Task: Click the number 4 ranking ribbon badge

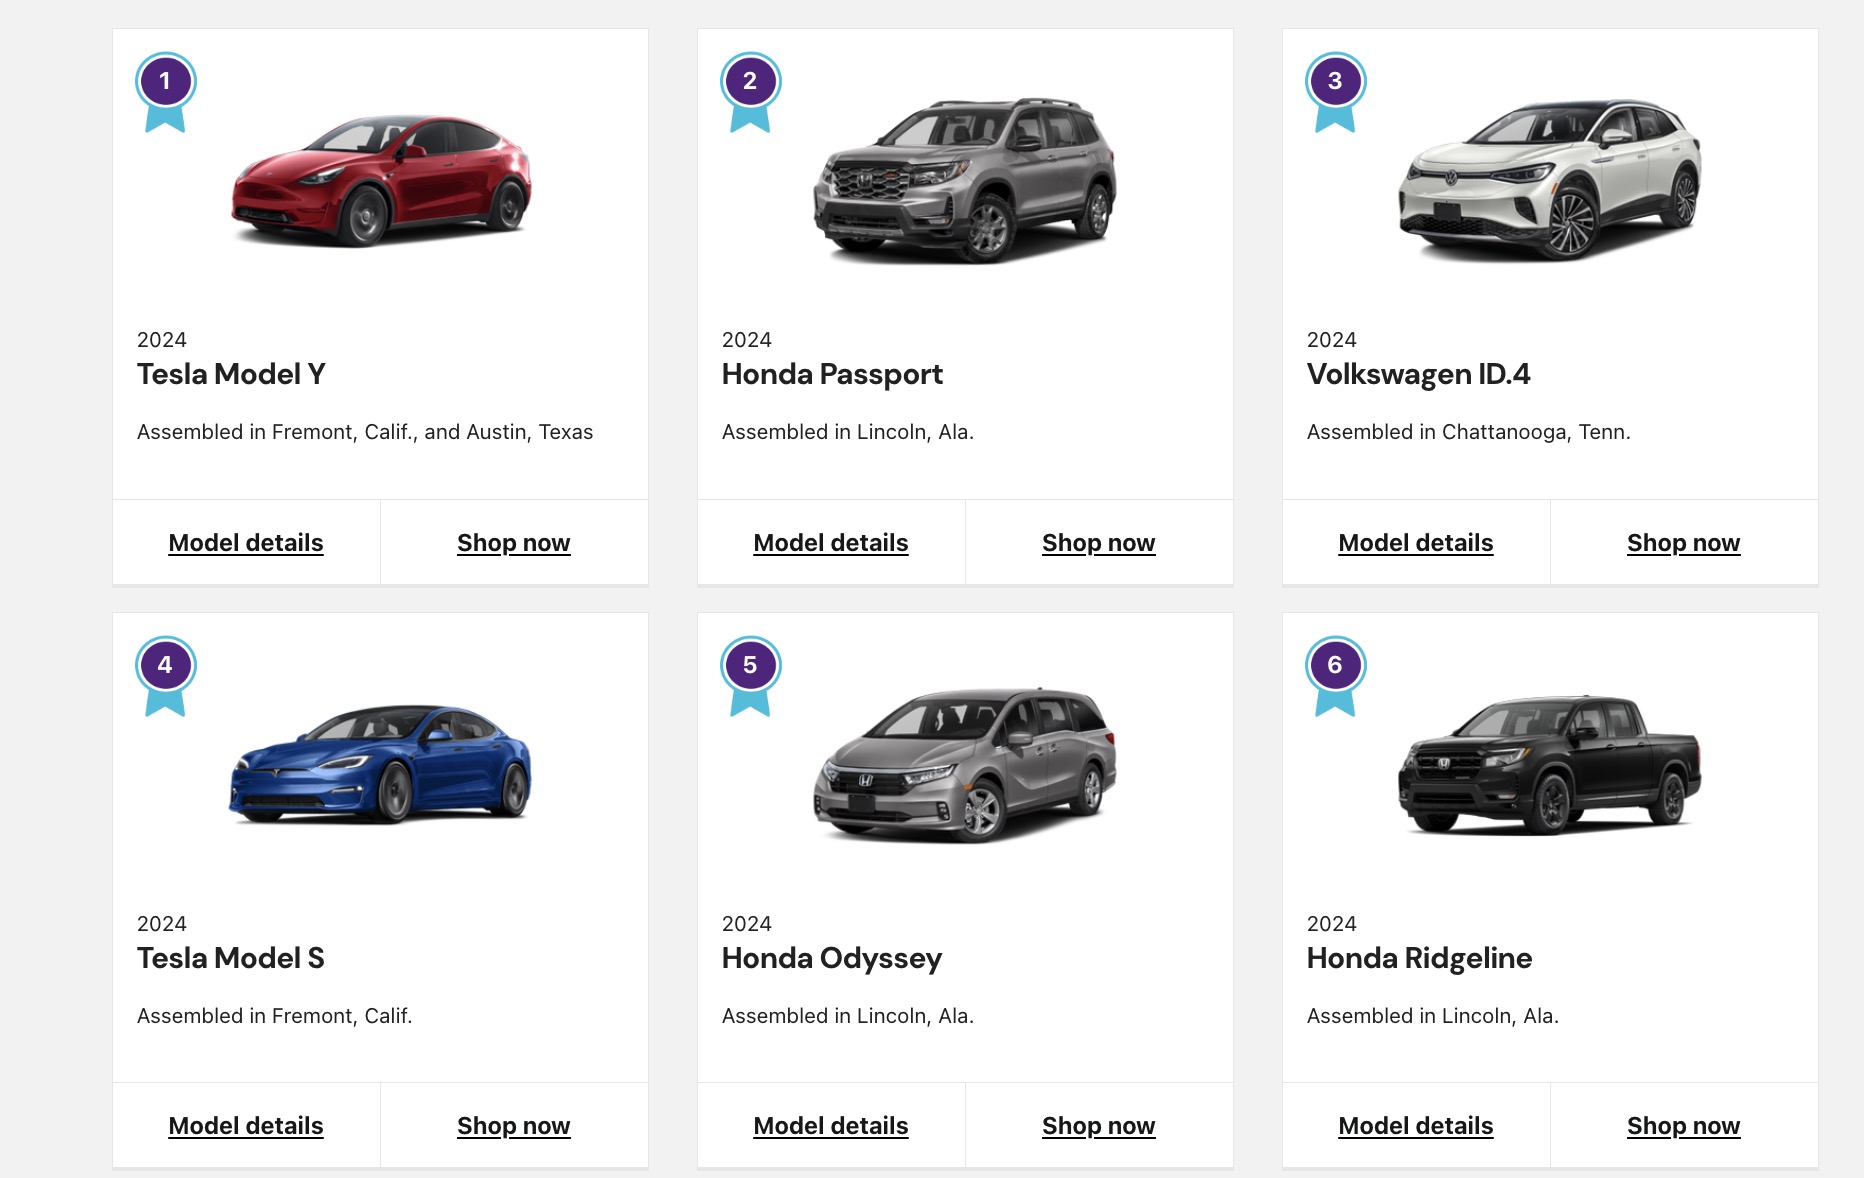Action: tap(165, 672)
